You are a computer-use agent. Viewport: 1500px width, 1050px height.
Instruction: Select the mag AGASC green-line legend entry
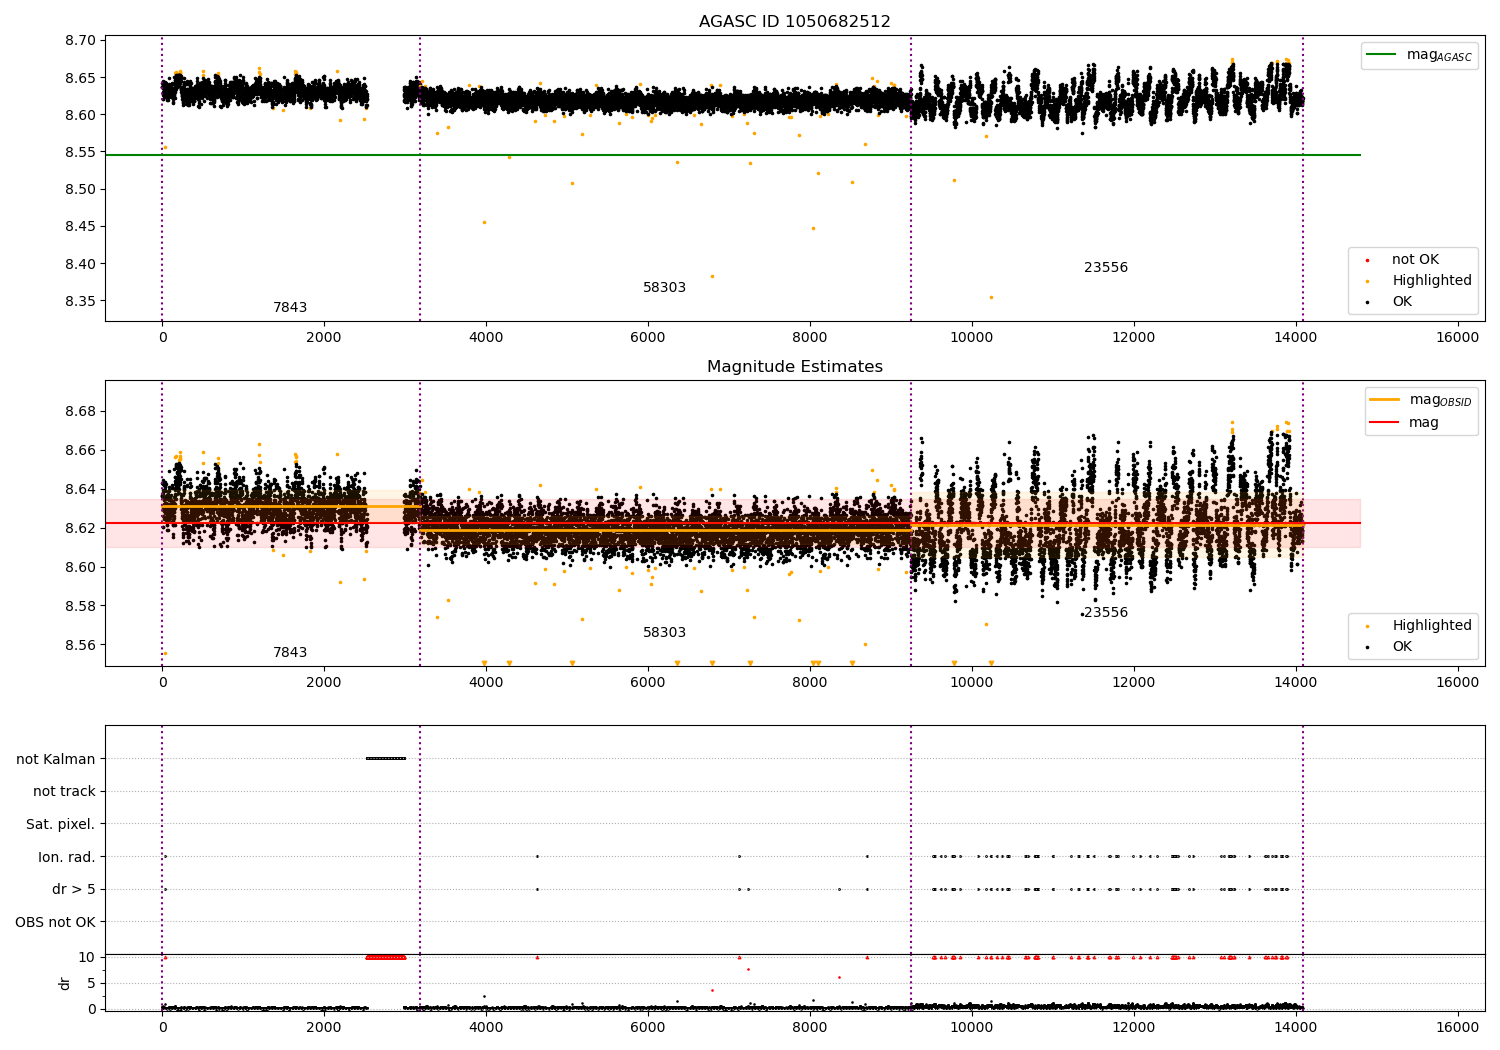point(1419,55)
